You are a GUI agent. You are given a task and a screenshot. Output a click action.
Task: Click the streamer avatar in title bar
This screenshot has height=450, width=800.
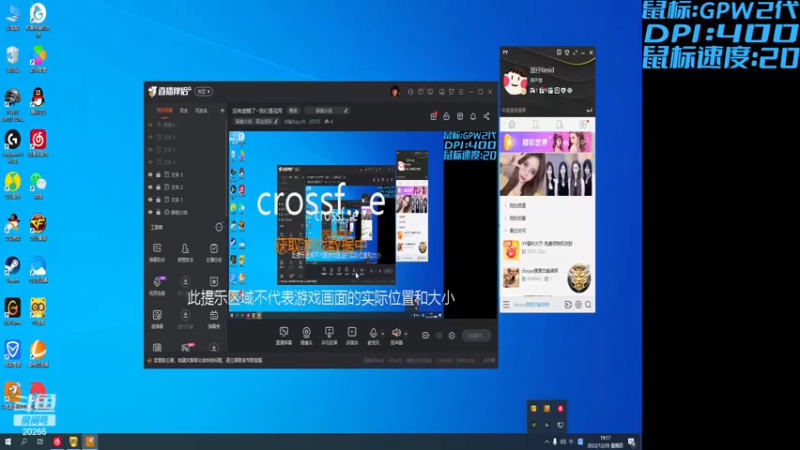[394, 92]
